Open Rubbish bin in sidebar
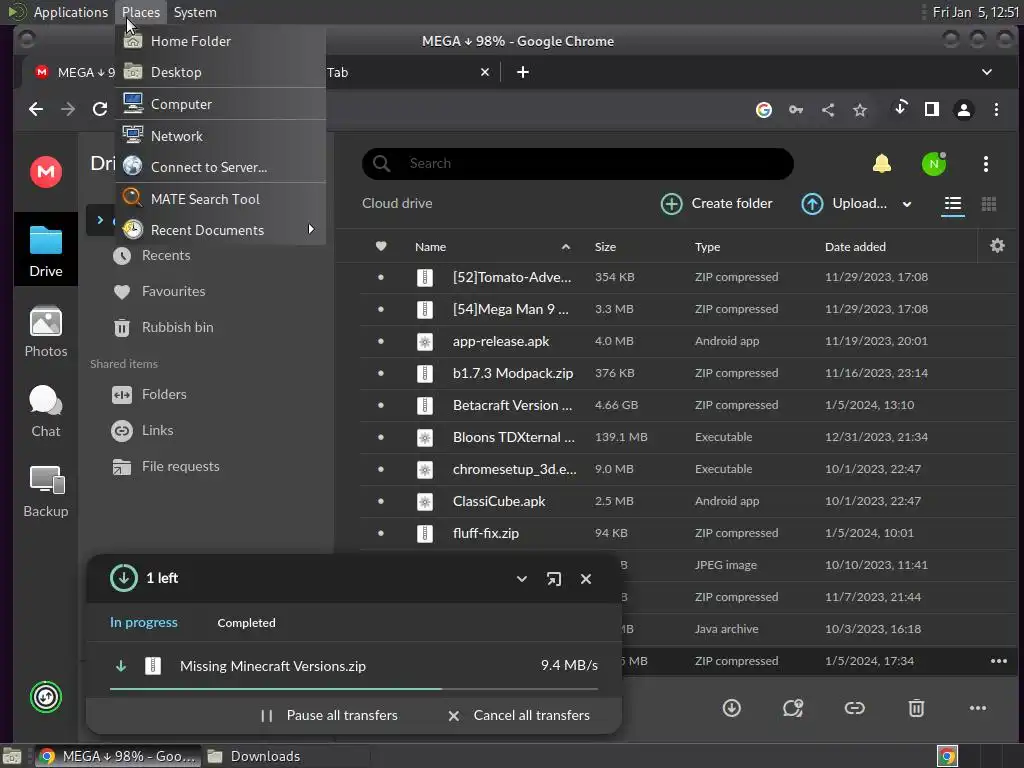 (x=163, y=327)
